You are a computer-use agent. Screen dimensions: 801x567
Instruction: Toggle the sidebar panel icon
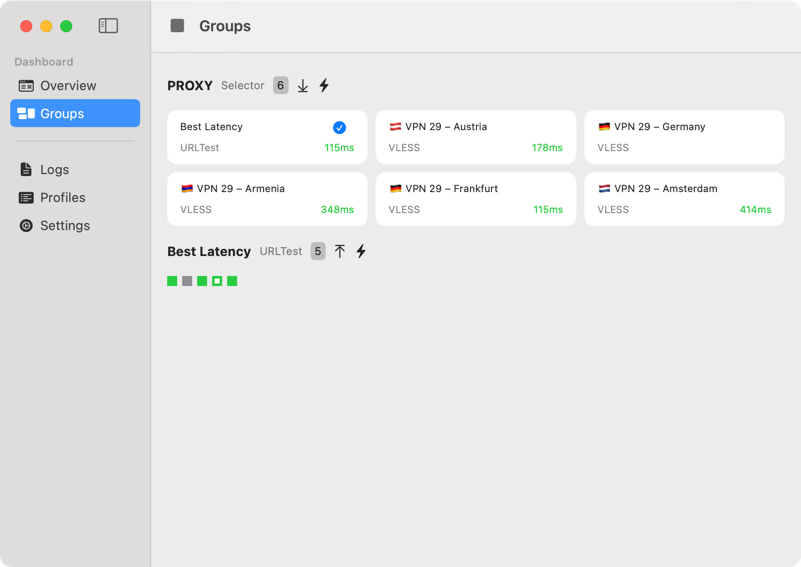[x=108, y=26]
